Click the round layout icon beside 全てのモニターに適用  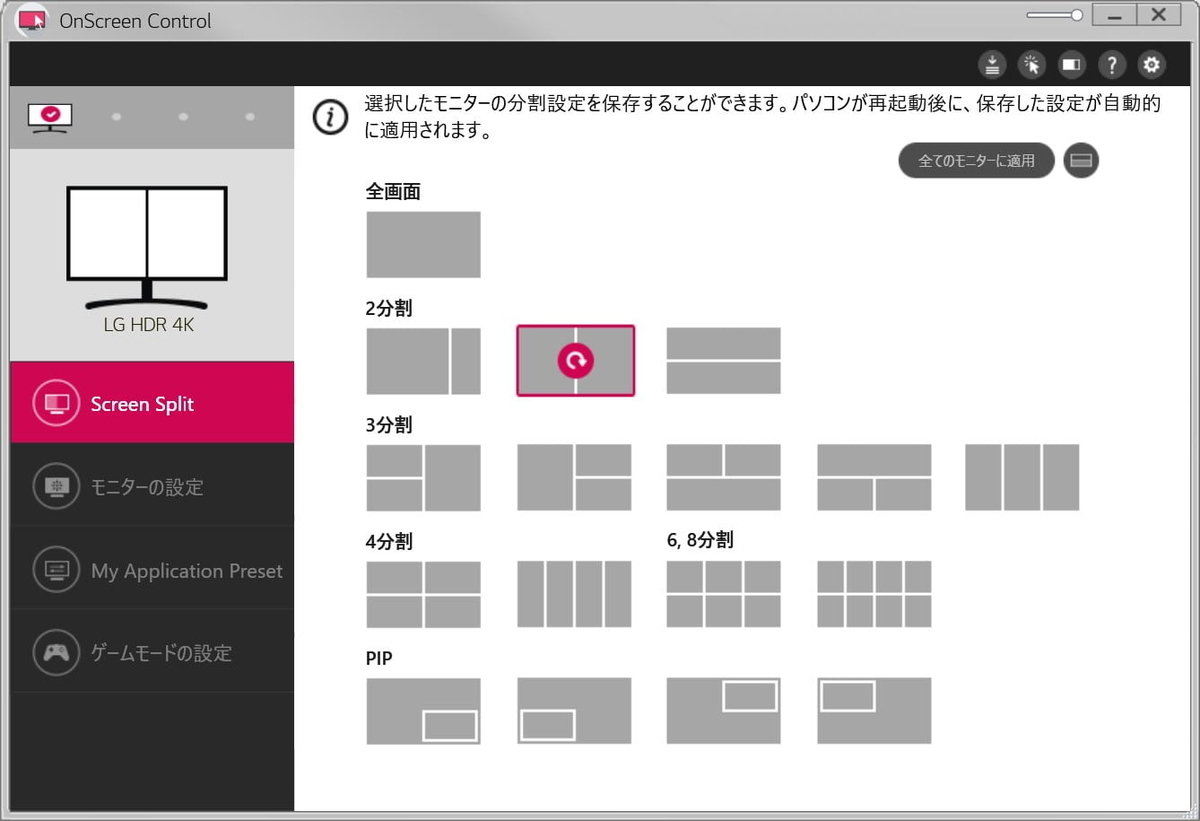point(1081,160)
